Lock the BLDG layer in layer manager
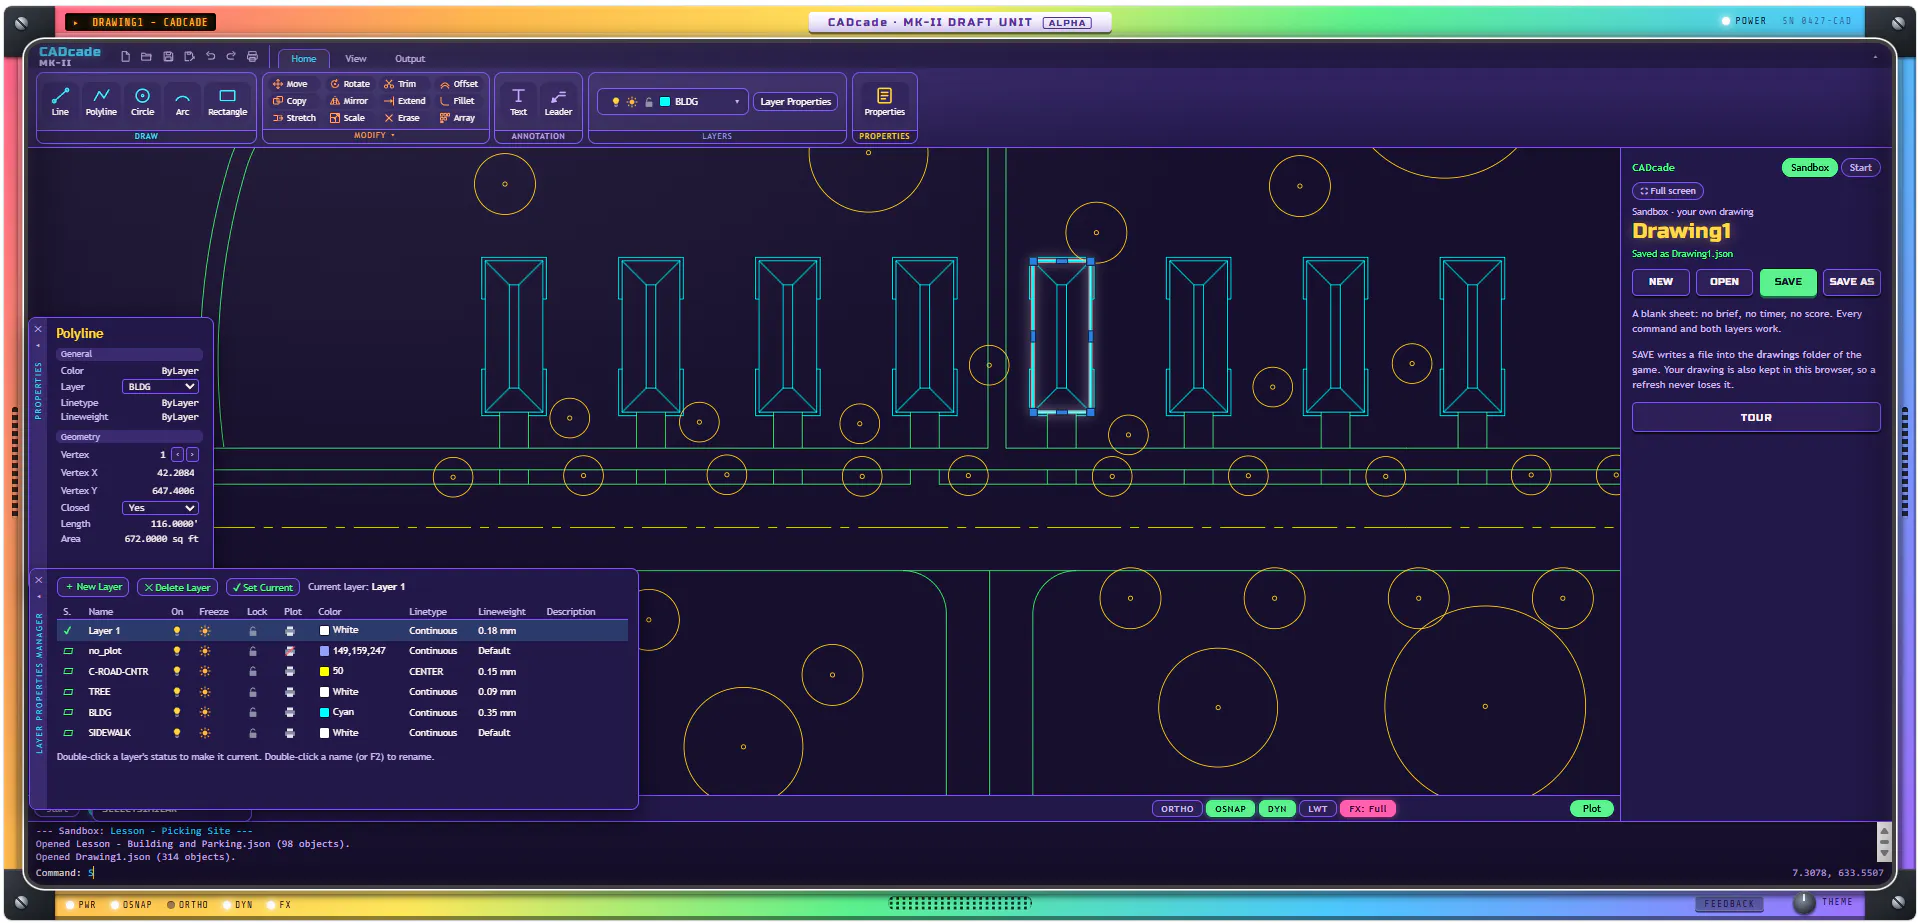Screen dimensions: 1918x923 253,713
